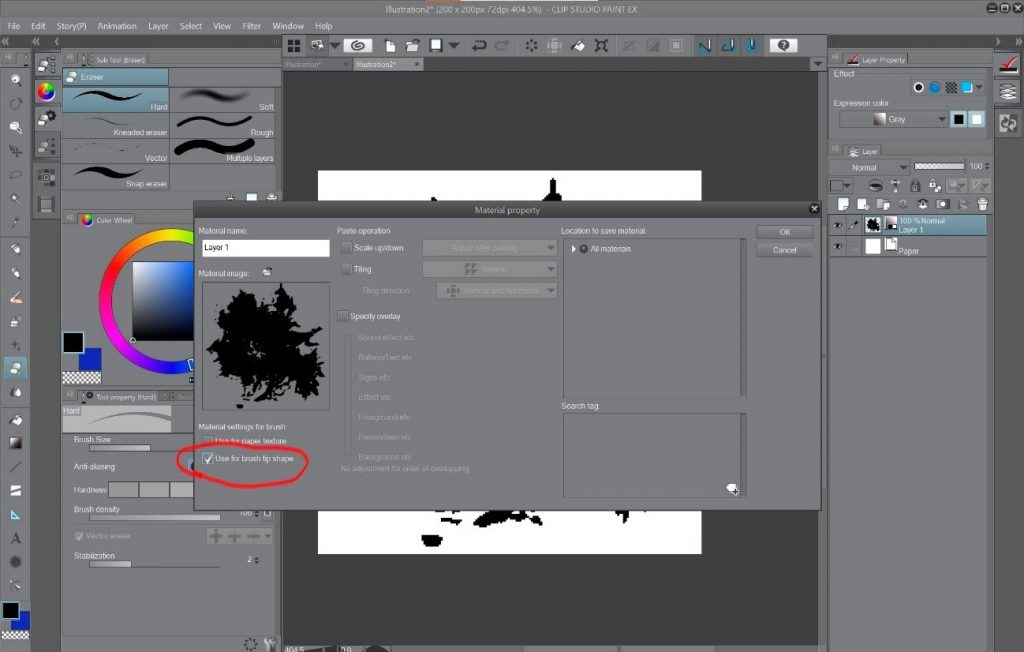Enable the Tiling checkbox

point(346,269)
